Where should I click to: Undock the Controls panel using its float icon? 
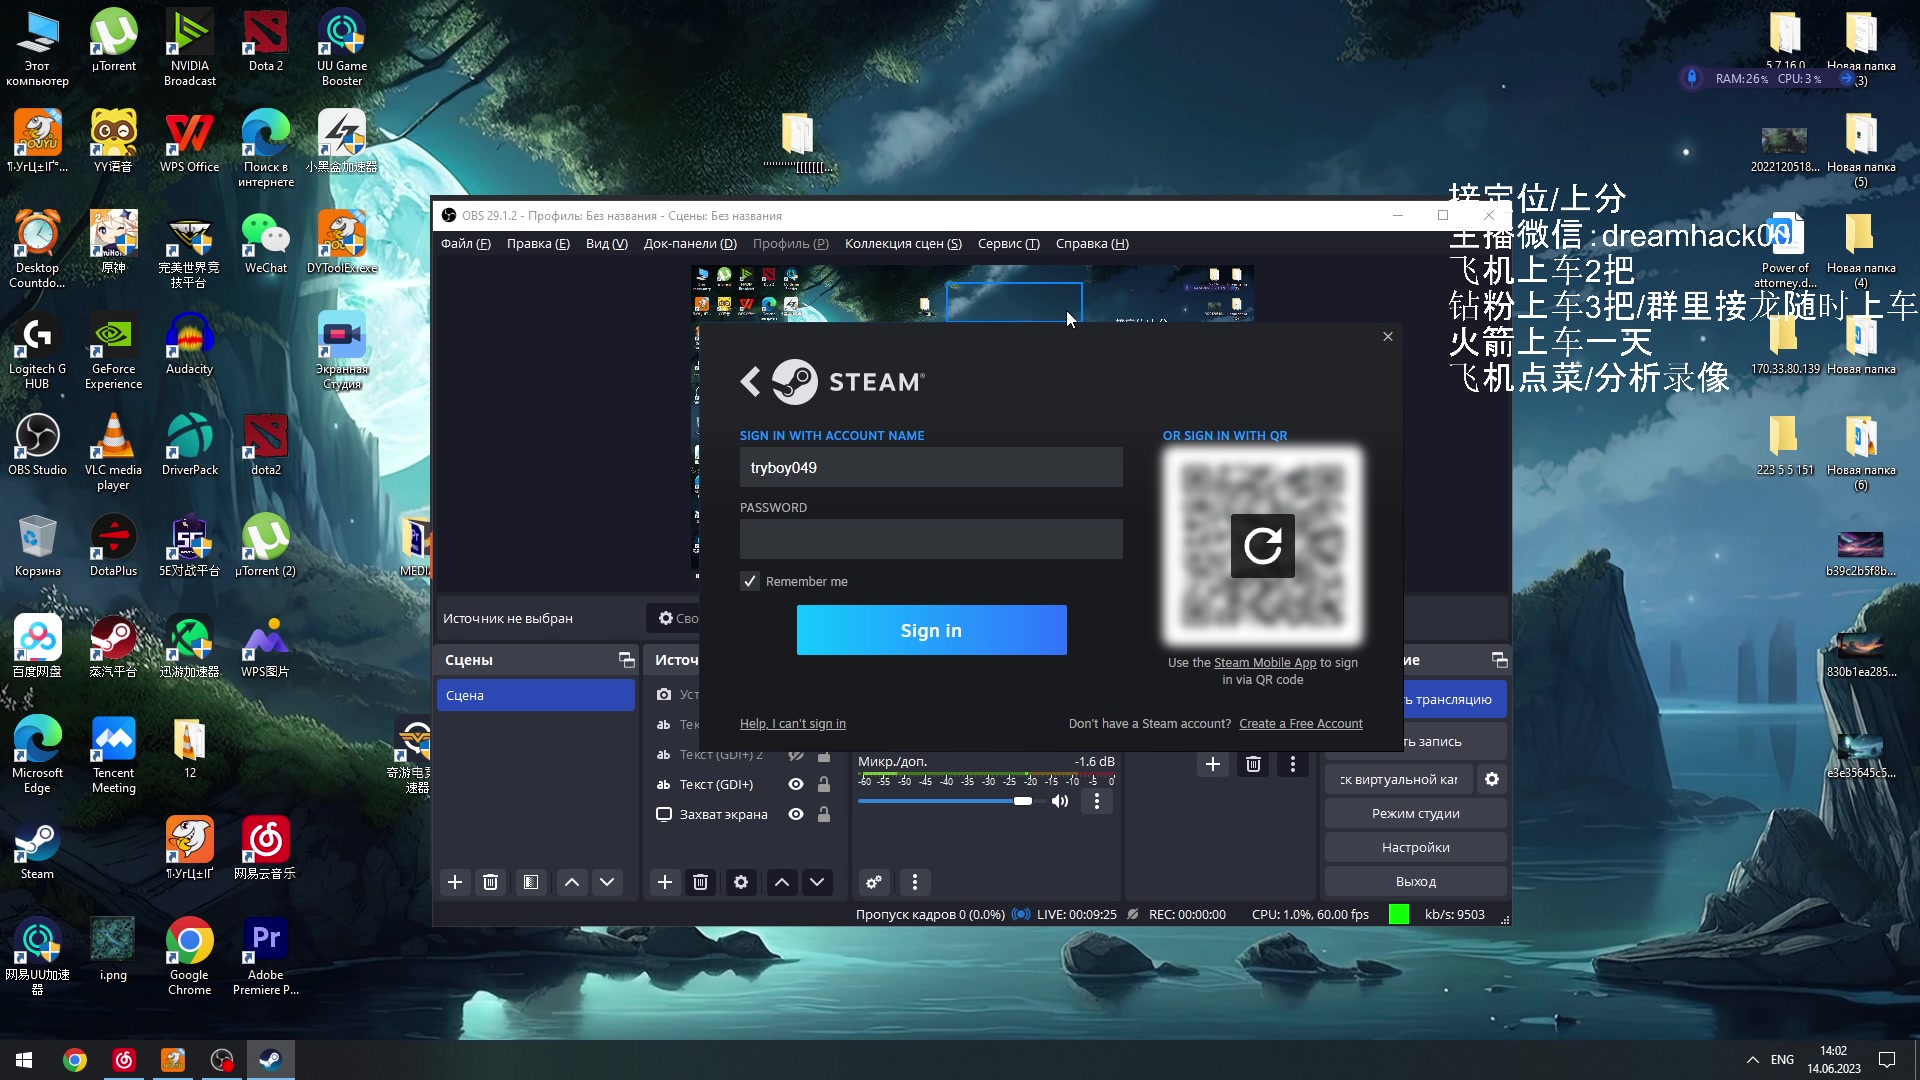click(x=1499, y=660)
